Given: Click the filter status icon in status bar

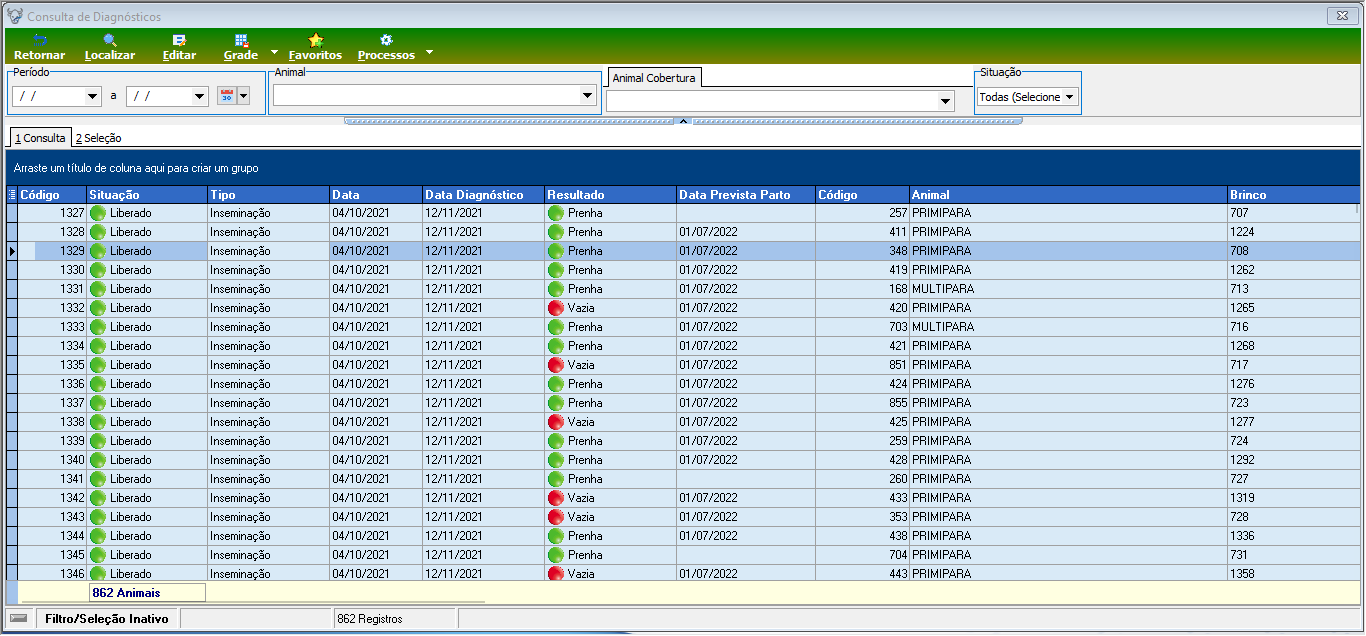Looking at the screenshot, I should [19, 619].
